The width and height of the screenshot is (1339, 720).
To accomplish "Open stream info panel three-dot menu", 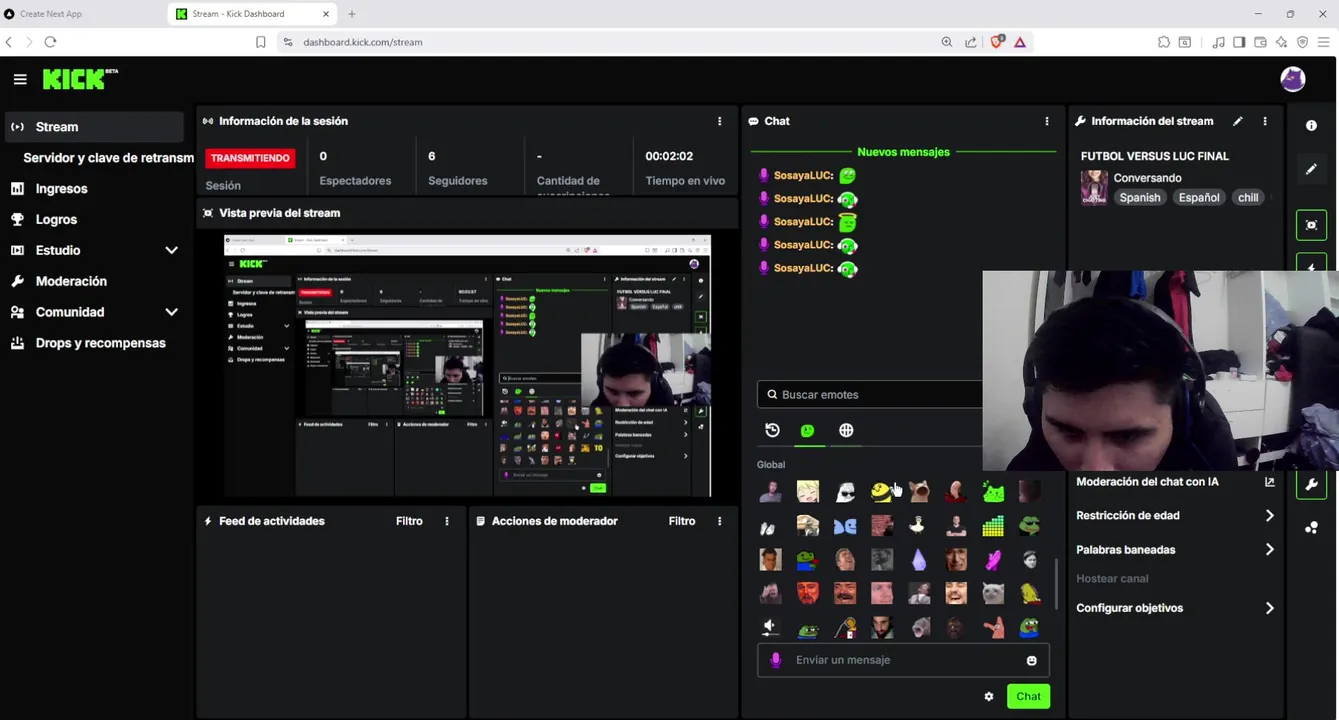I will 1265,121.
